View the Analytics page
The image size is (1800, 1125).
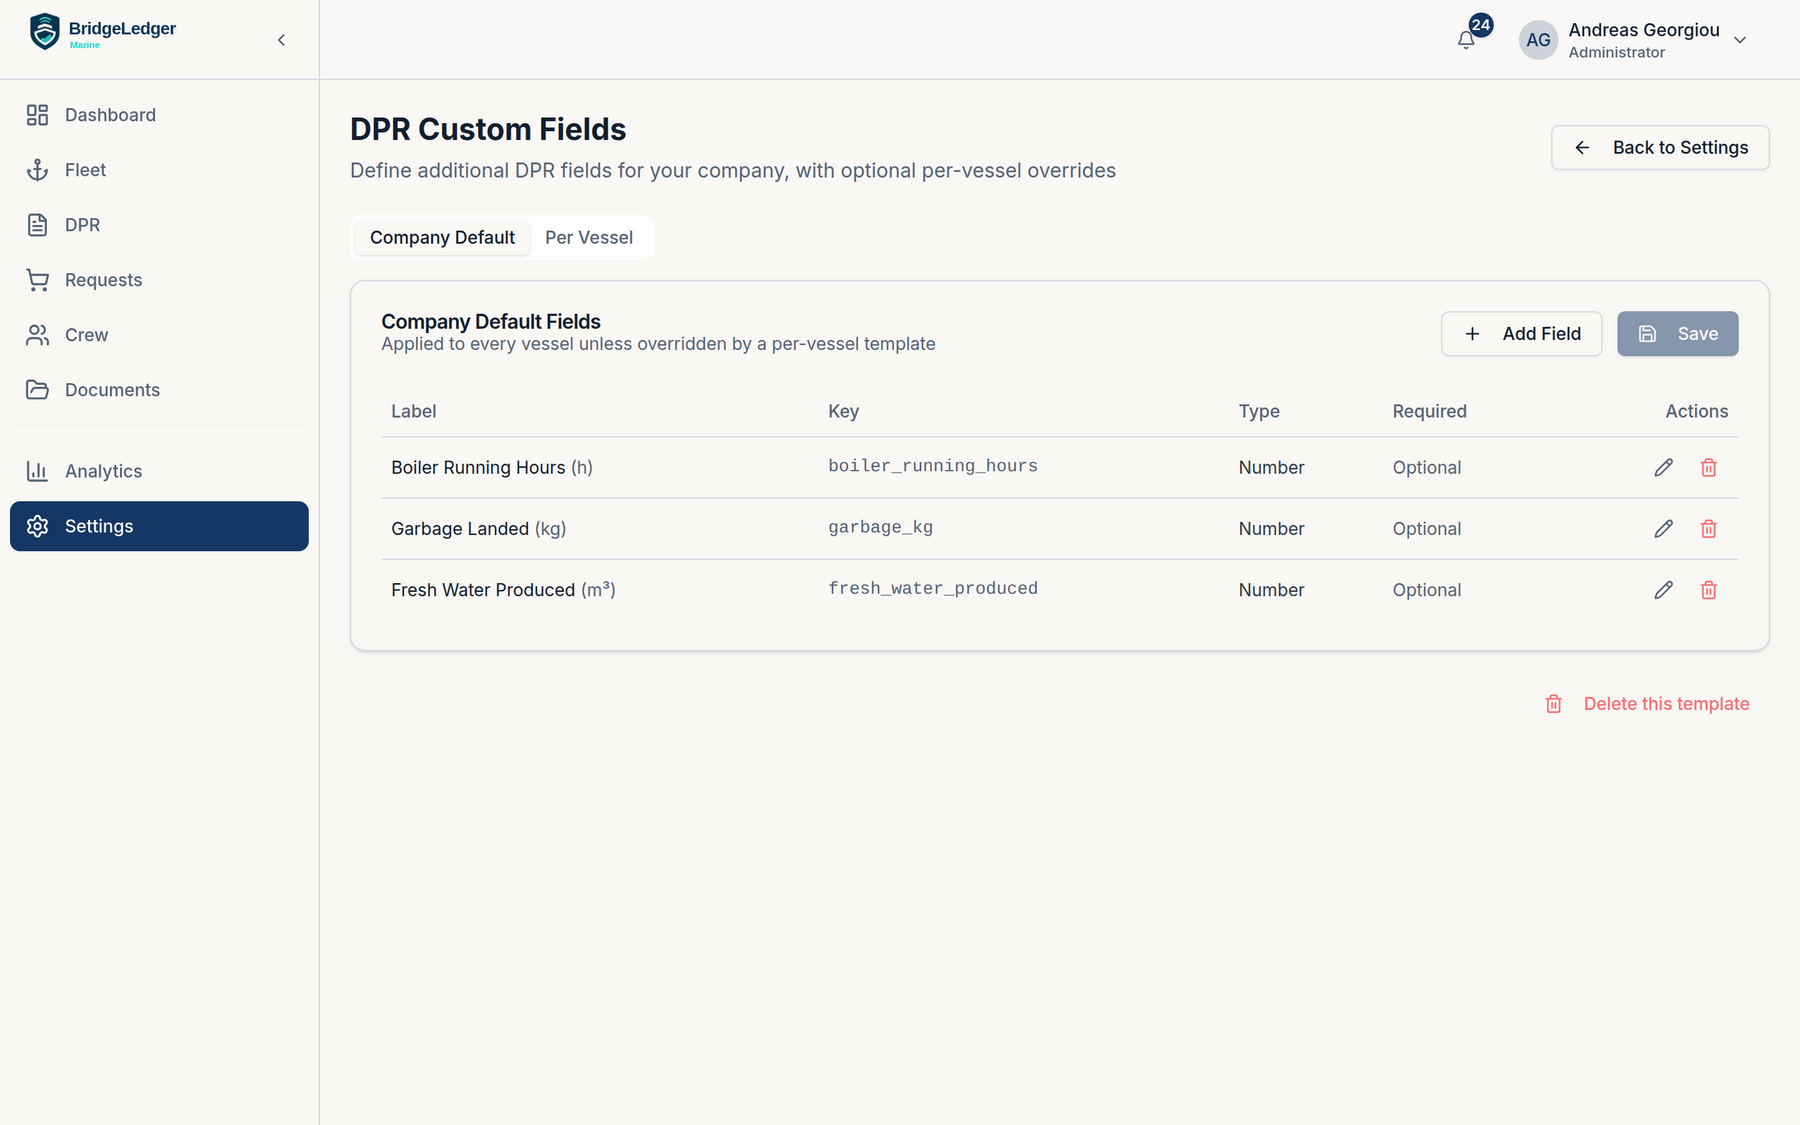(x=159, y=471)
